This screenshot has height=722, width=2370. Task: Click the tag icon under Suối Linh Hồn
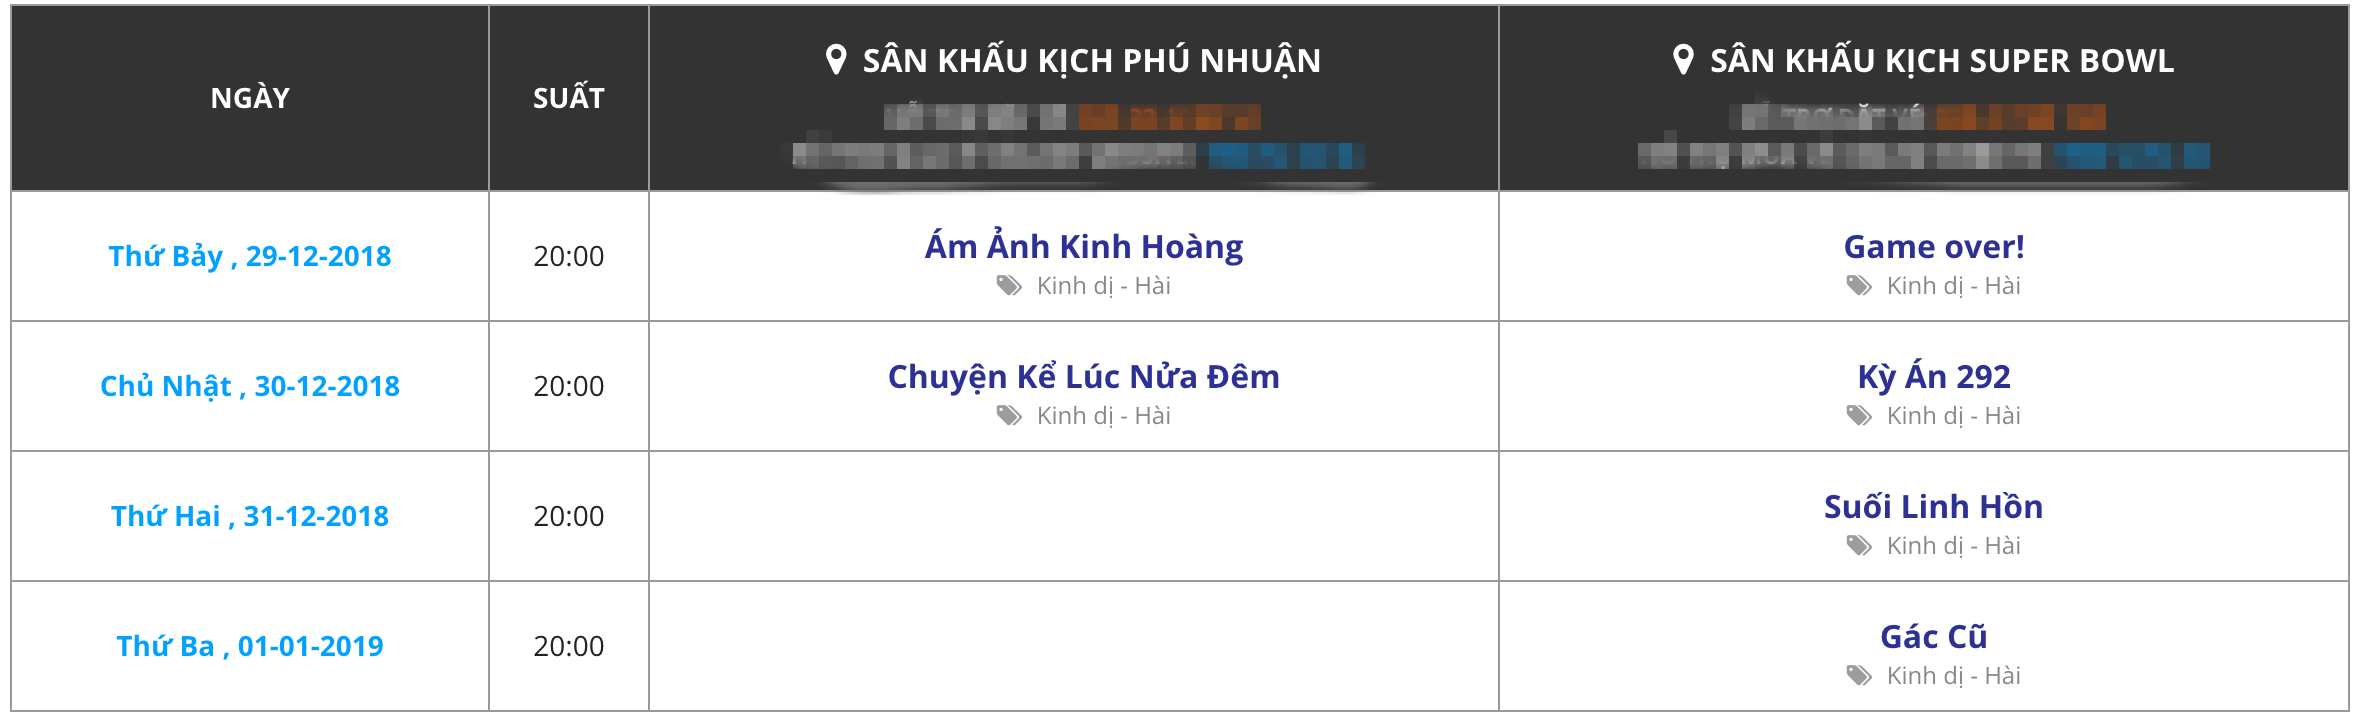(1859, 546)
